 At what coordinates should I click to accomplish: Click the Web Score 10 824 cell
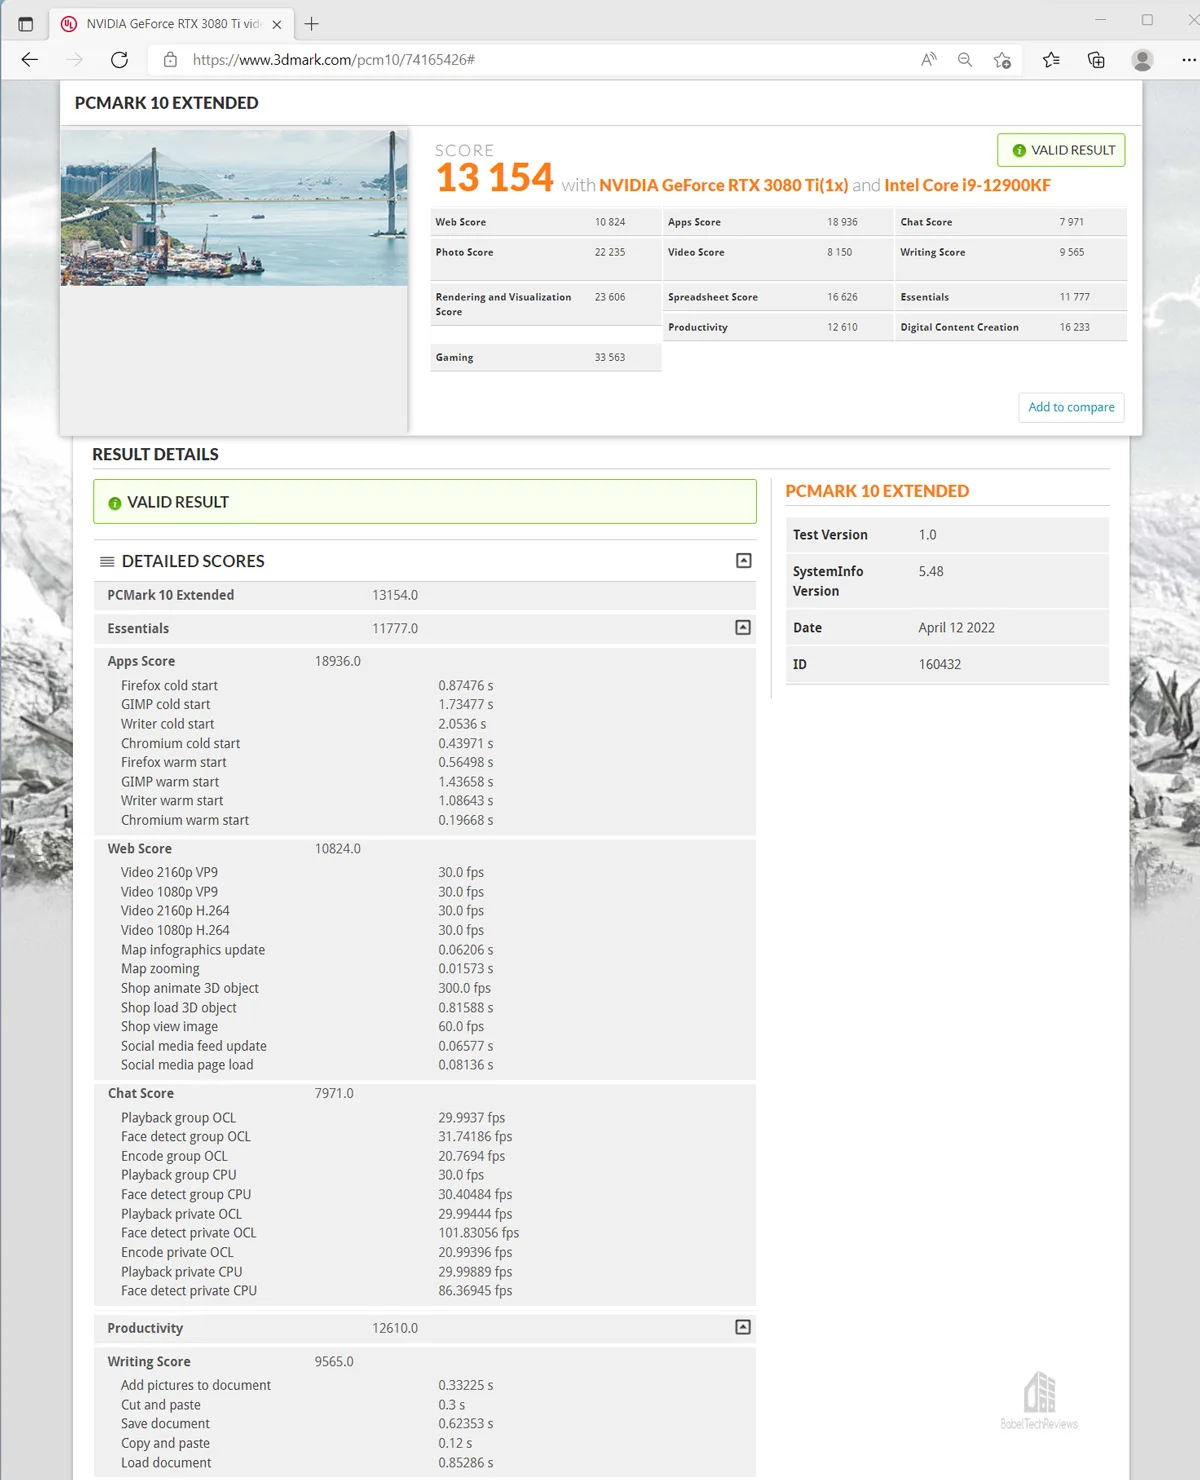pos(546,222)
